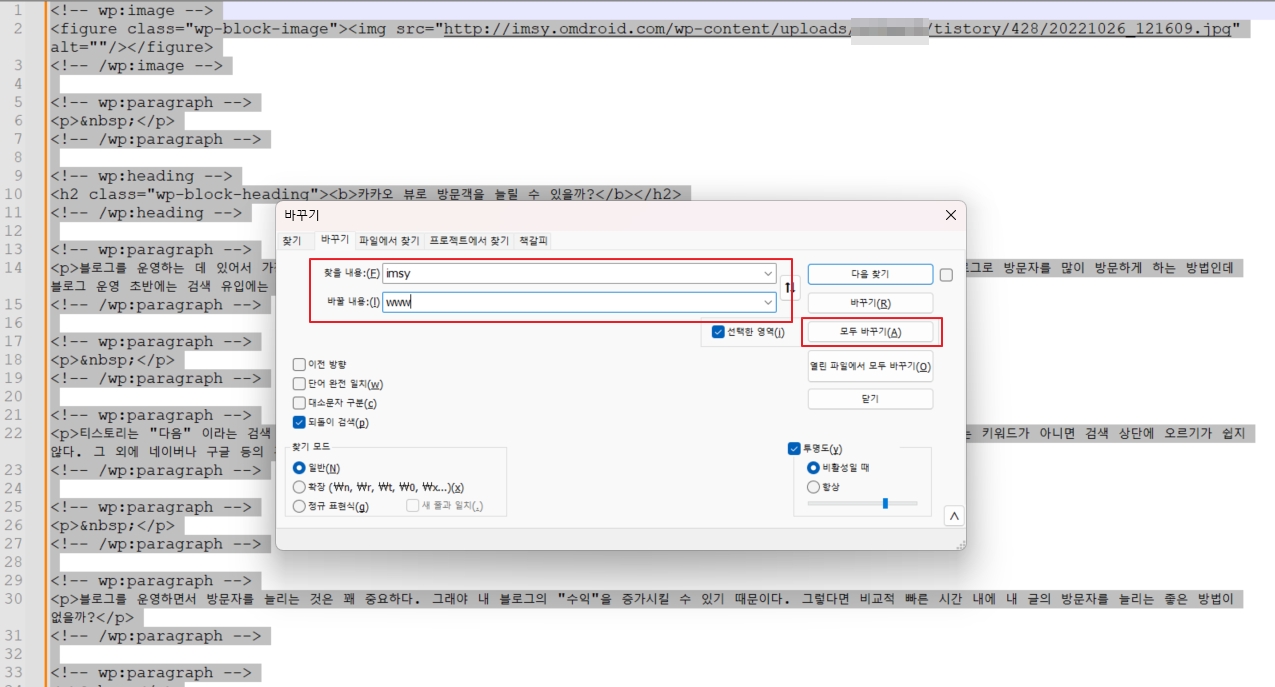This screenshot has width=1275, height=687.
Task: Choose the 확장 search mode radio
Action: (299, 487)
